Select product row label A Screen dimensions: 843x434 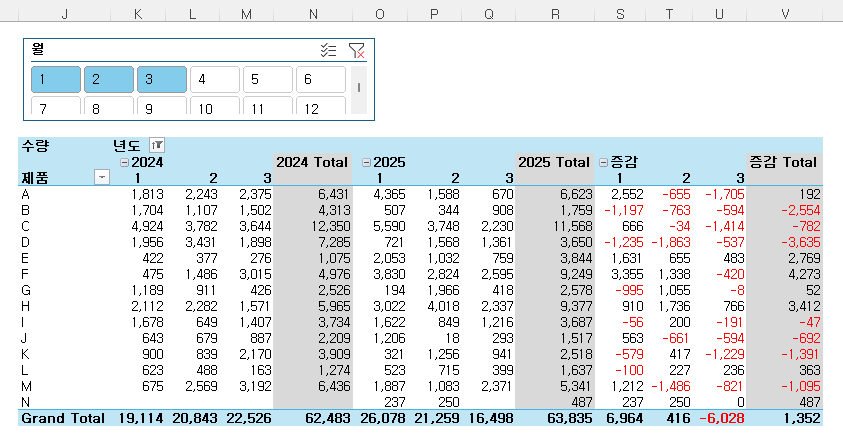(x=25, y=194)
